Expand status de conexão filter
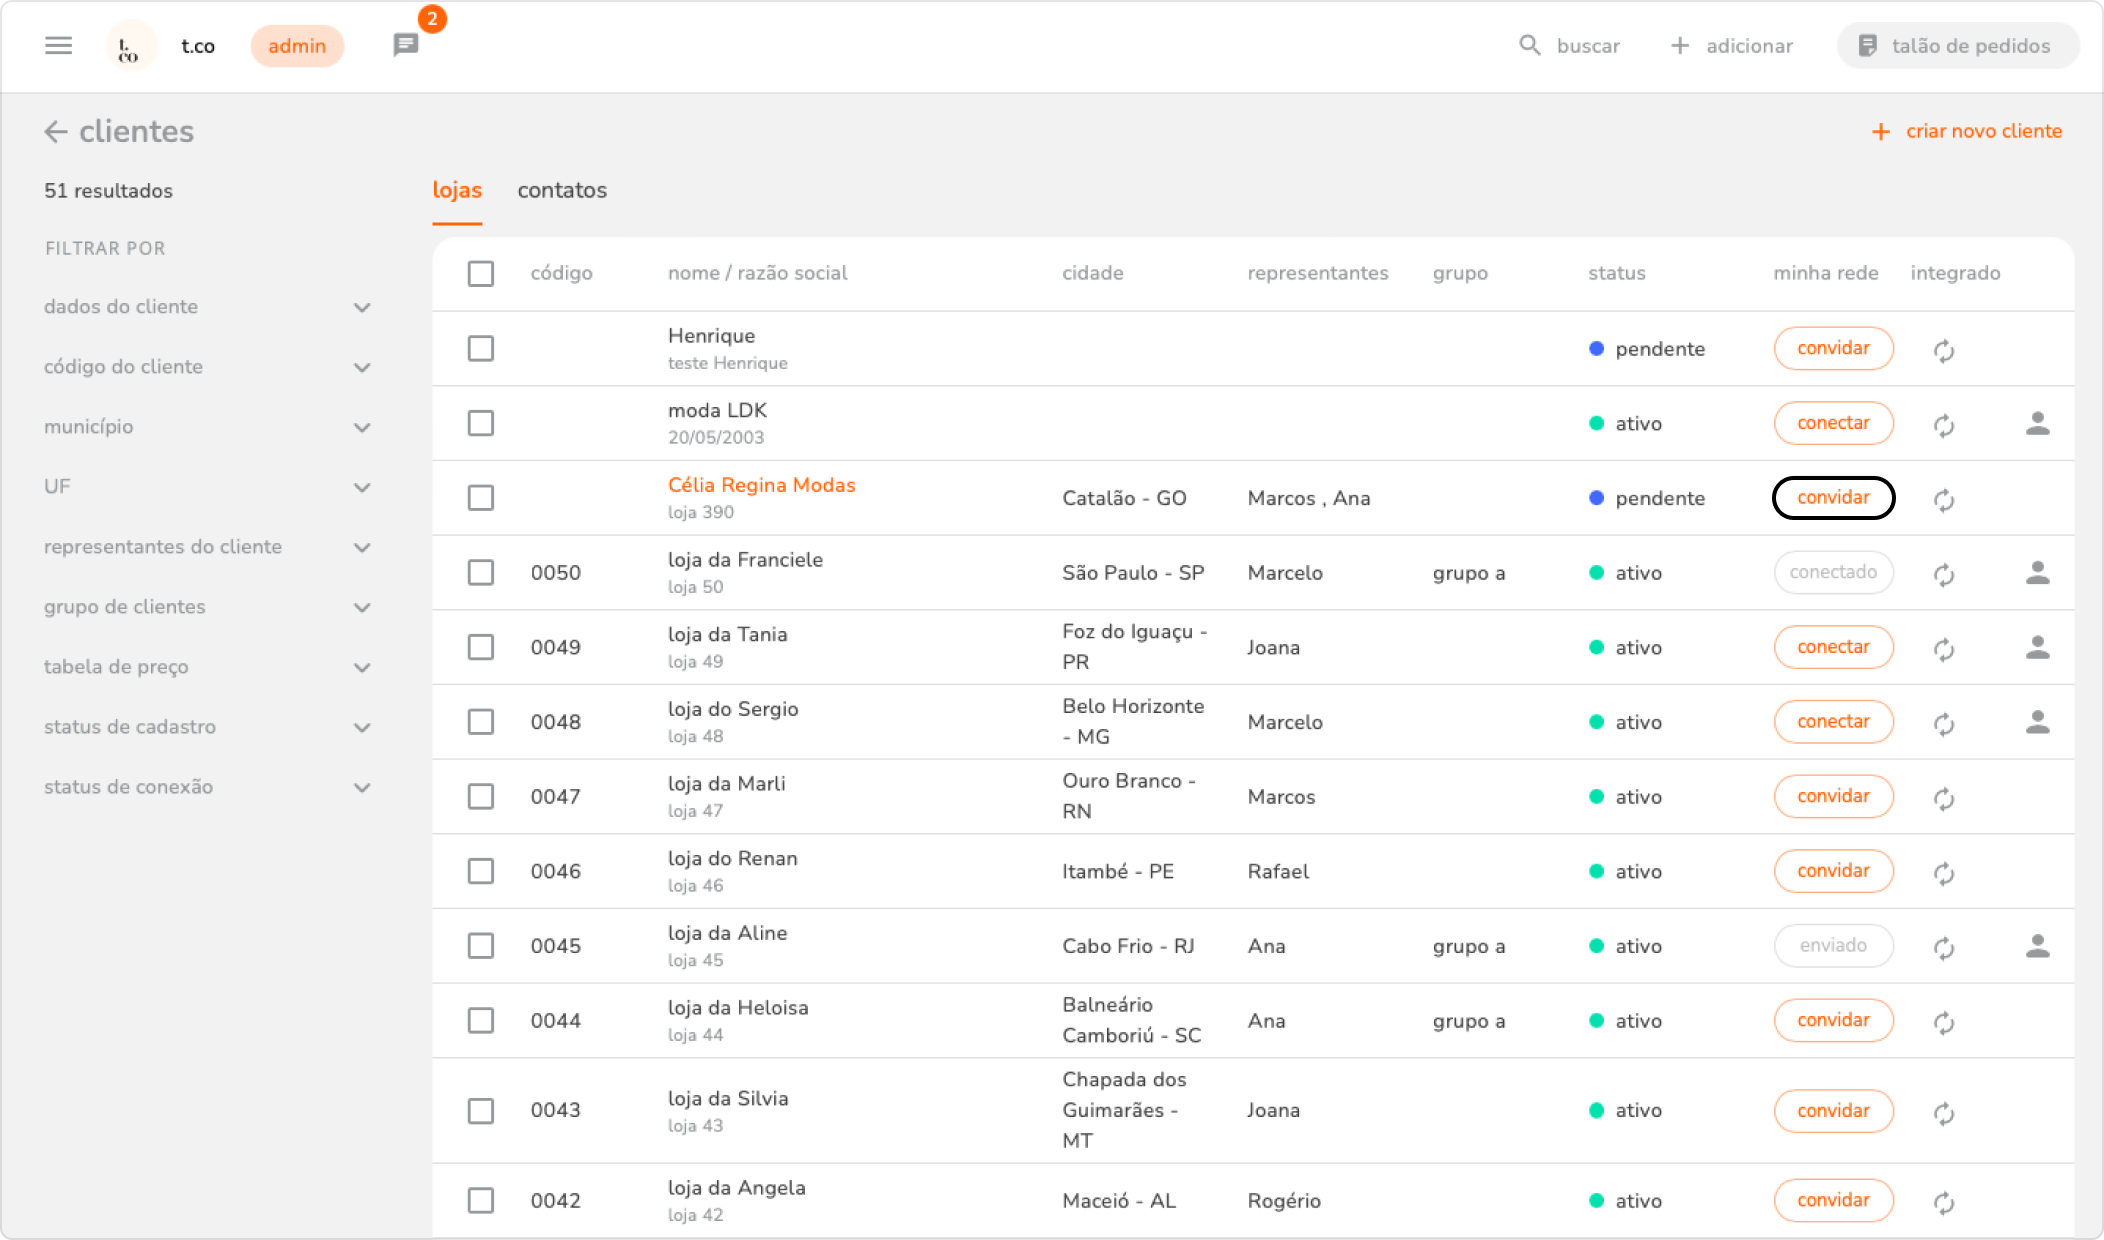The image size is (2104, 1240). (362, 788)
